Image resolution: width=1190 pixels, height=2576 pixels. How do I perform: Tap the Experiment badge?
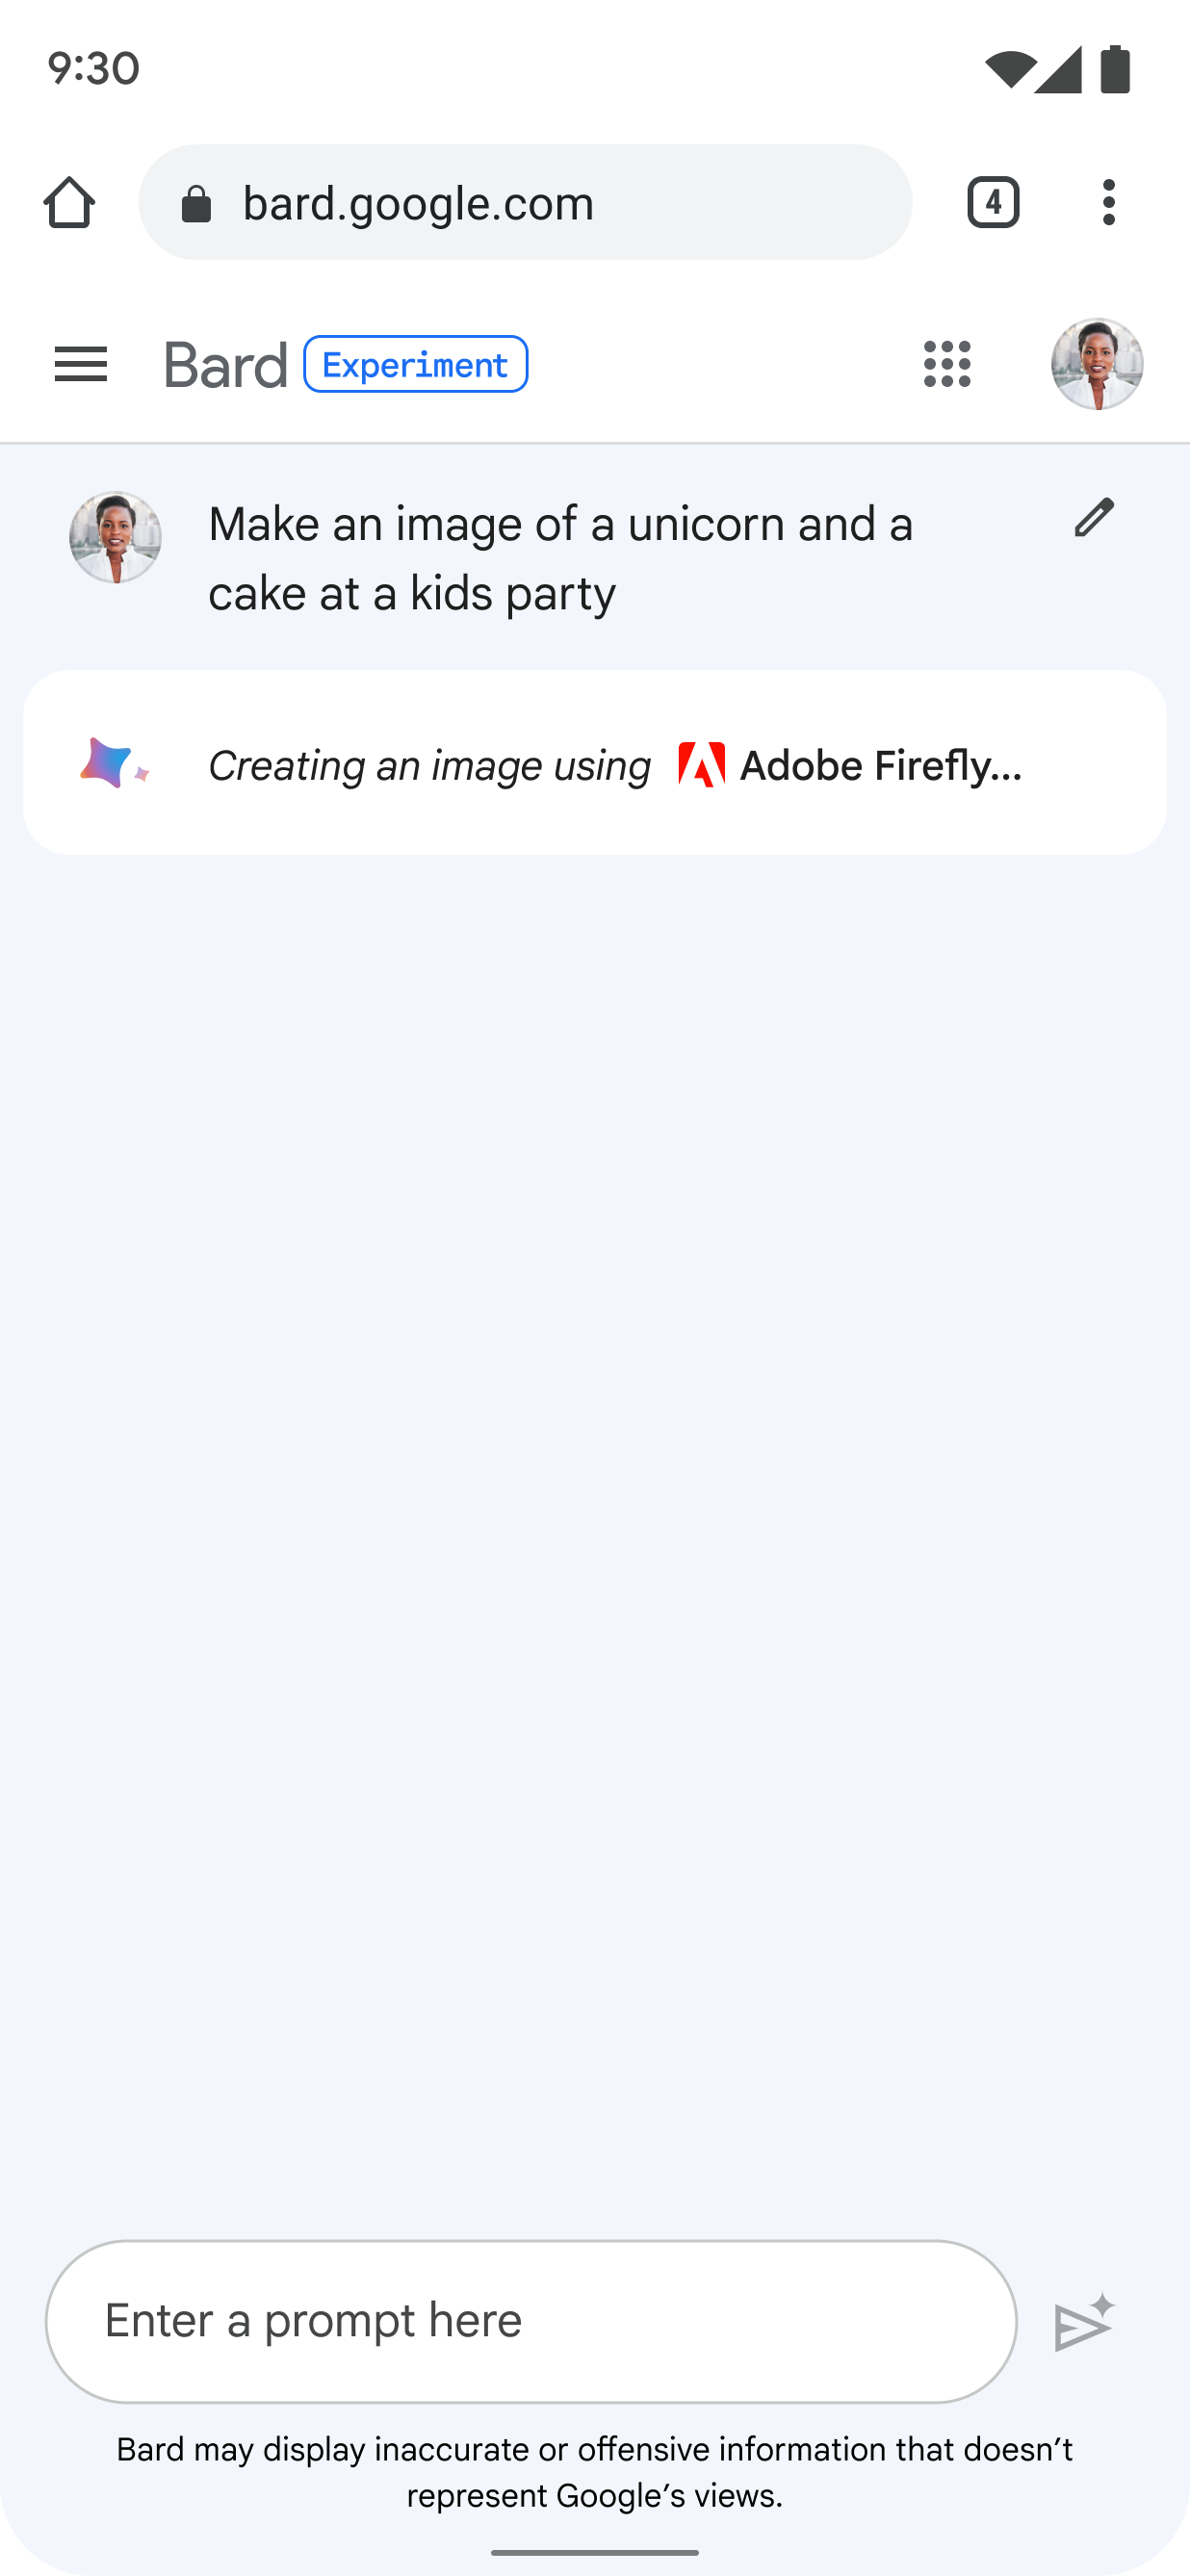415,365
